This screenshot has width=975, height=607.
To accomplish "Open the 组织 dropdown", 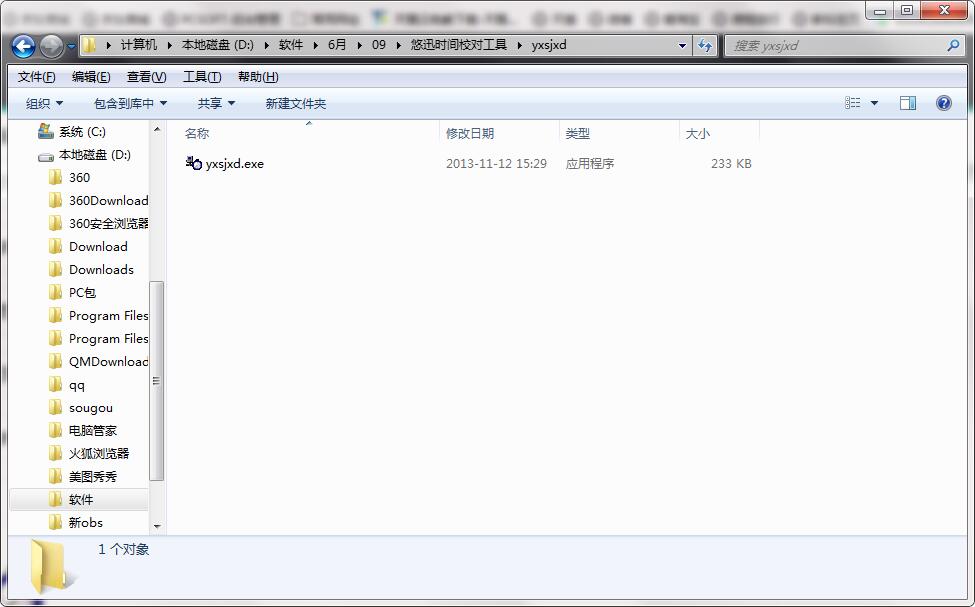I will [x=44, y=103].
